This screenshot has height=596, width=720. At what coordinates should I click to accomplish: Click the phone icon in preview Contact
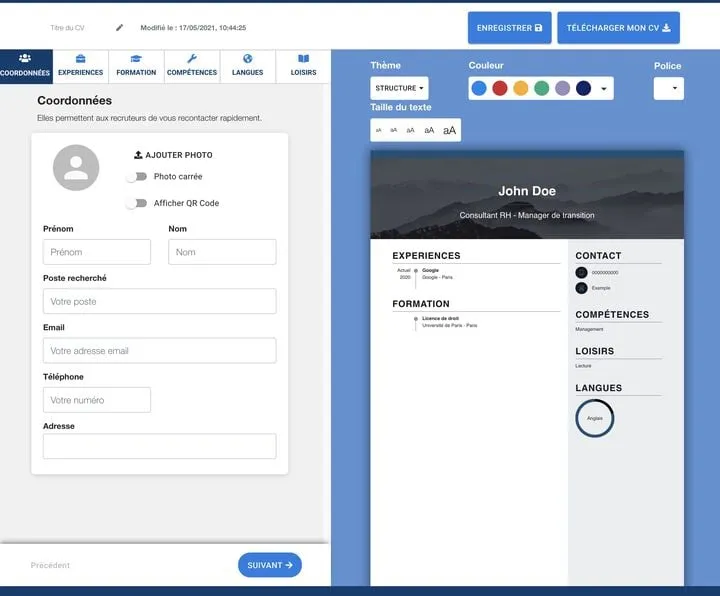point(581,273)
